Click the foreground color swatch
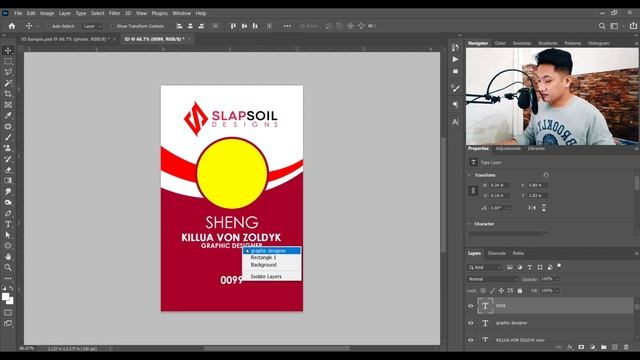The width and height of the screenshot is (640, 360). point(6,297)
